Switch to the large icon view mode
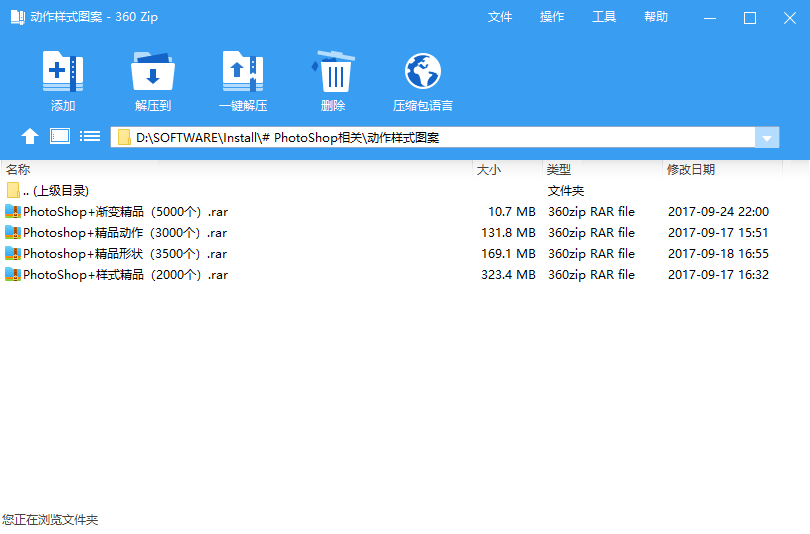 [x=60, y=137]
